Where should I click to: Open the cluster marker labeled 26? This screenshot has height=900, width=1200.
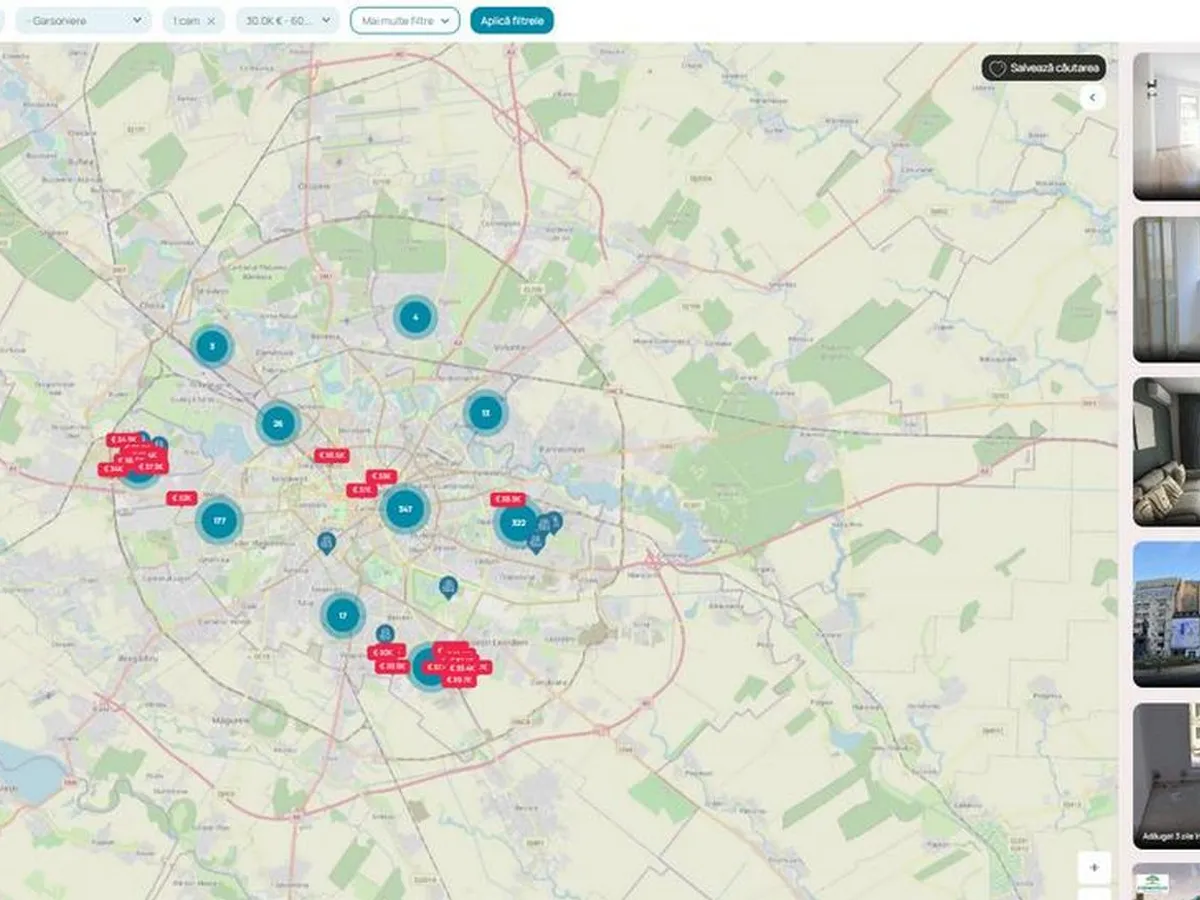[278, 423]
